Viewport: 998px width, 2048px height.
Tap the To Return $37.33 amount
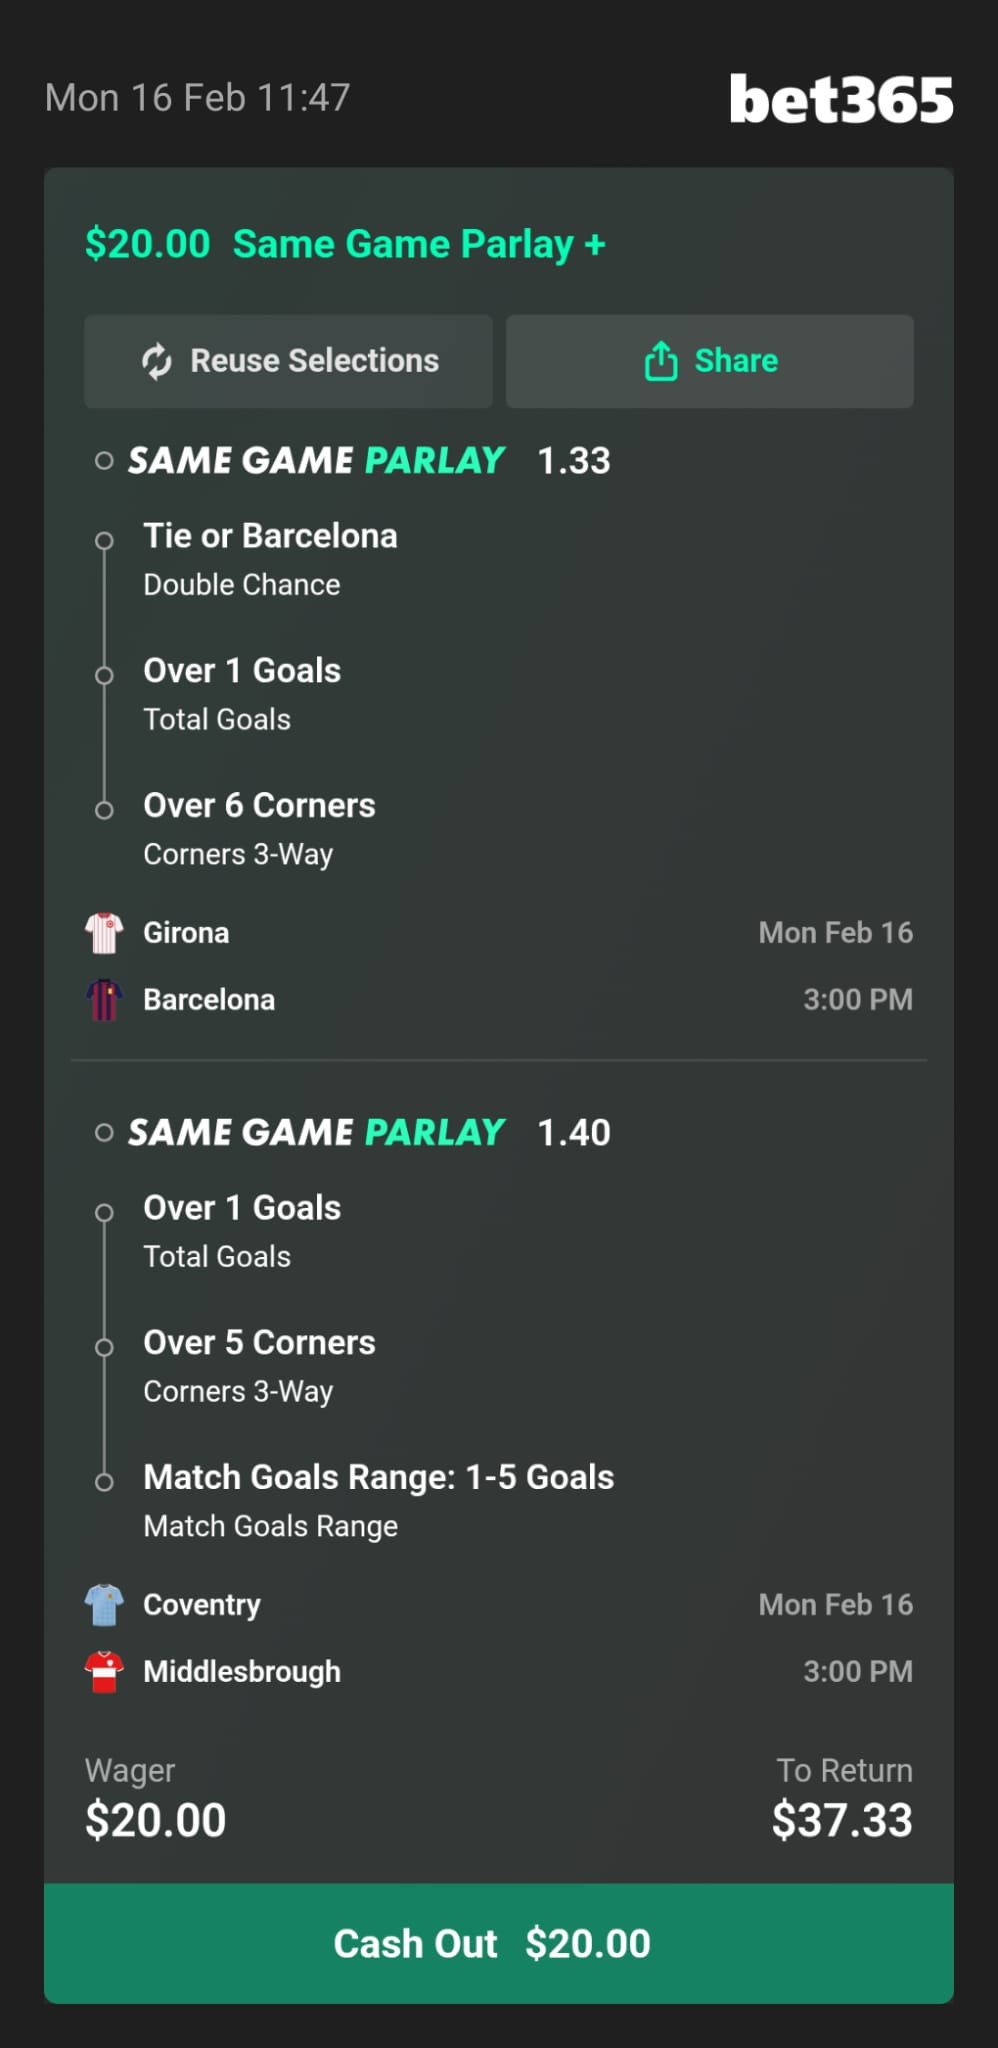pyautogui.click(x=841, y=1820)
